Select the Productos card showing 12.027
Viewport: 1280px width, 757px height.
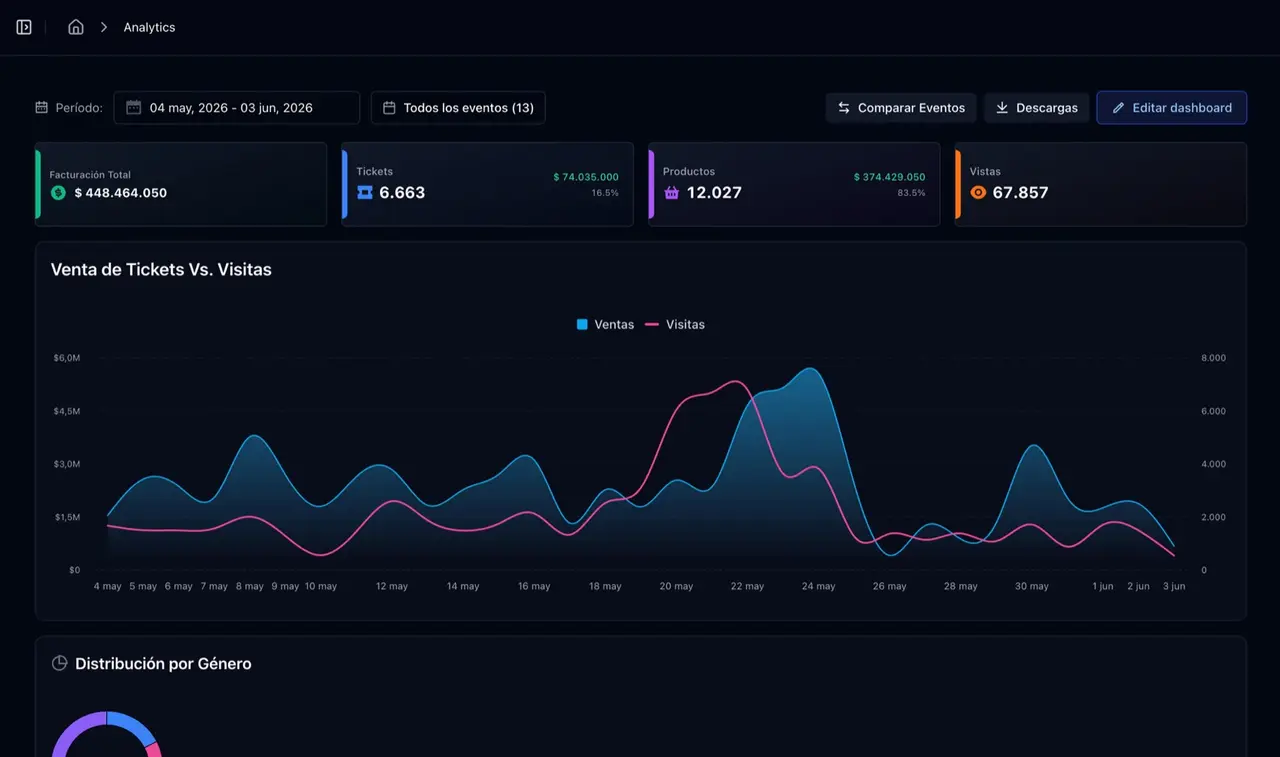point(794,184)
